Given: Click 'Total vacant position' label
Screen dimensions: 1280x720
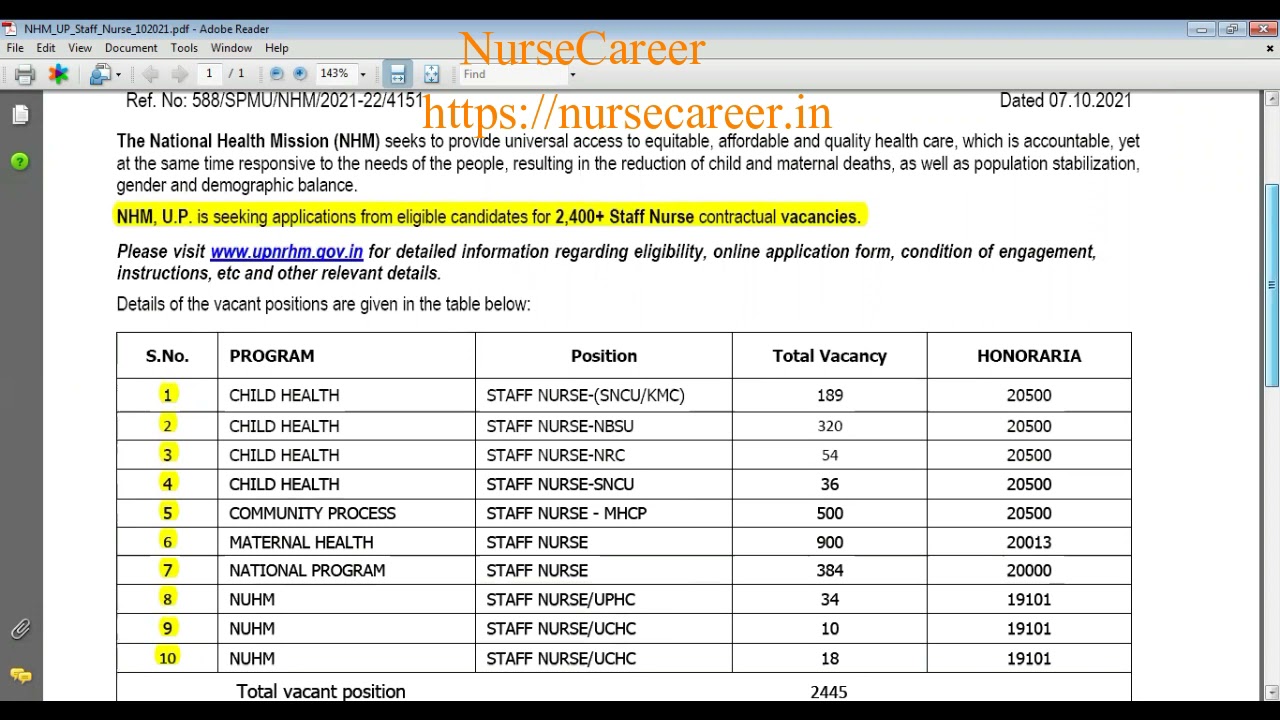Looking at the screenshot, I should [x=321, y=692].
